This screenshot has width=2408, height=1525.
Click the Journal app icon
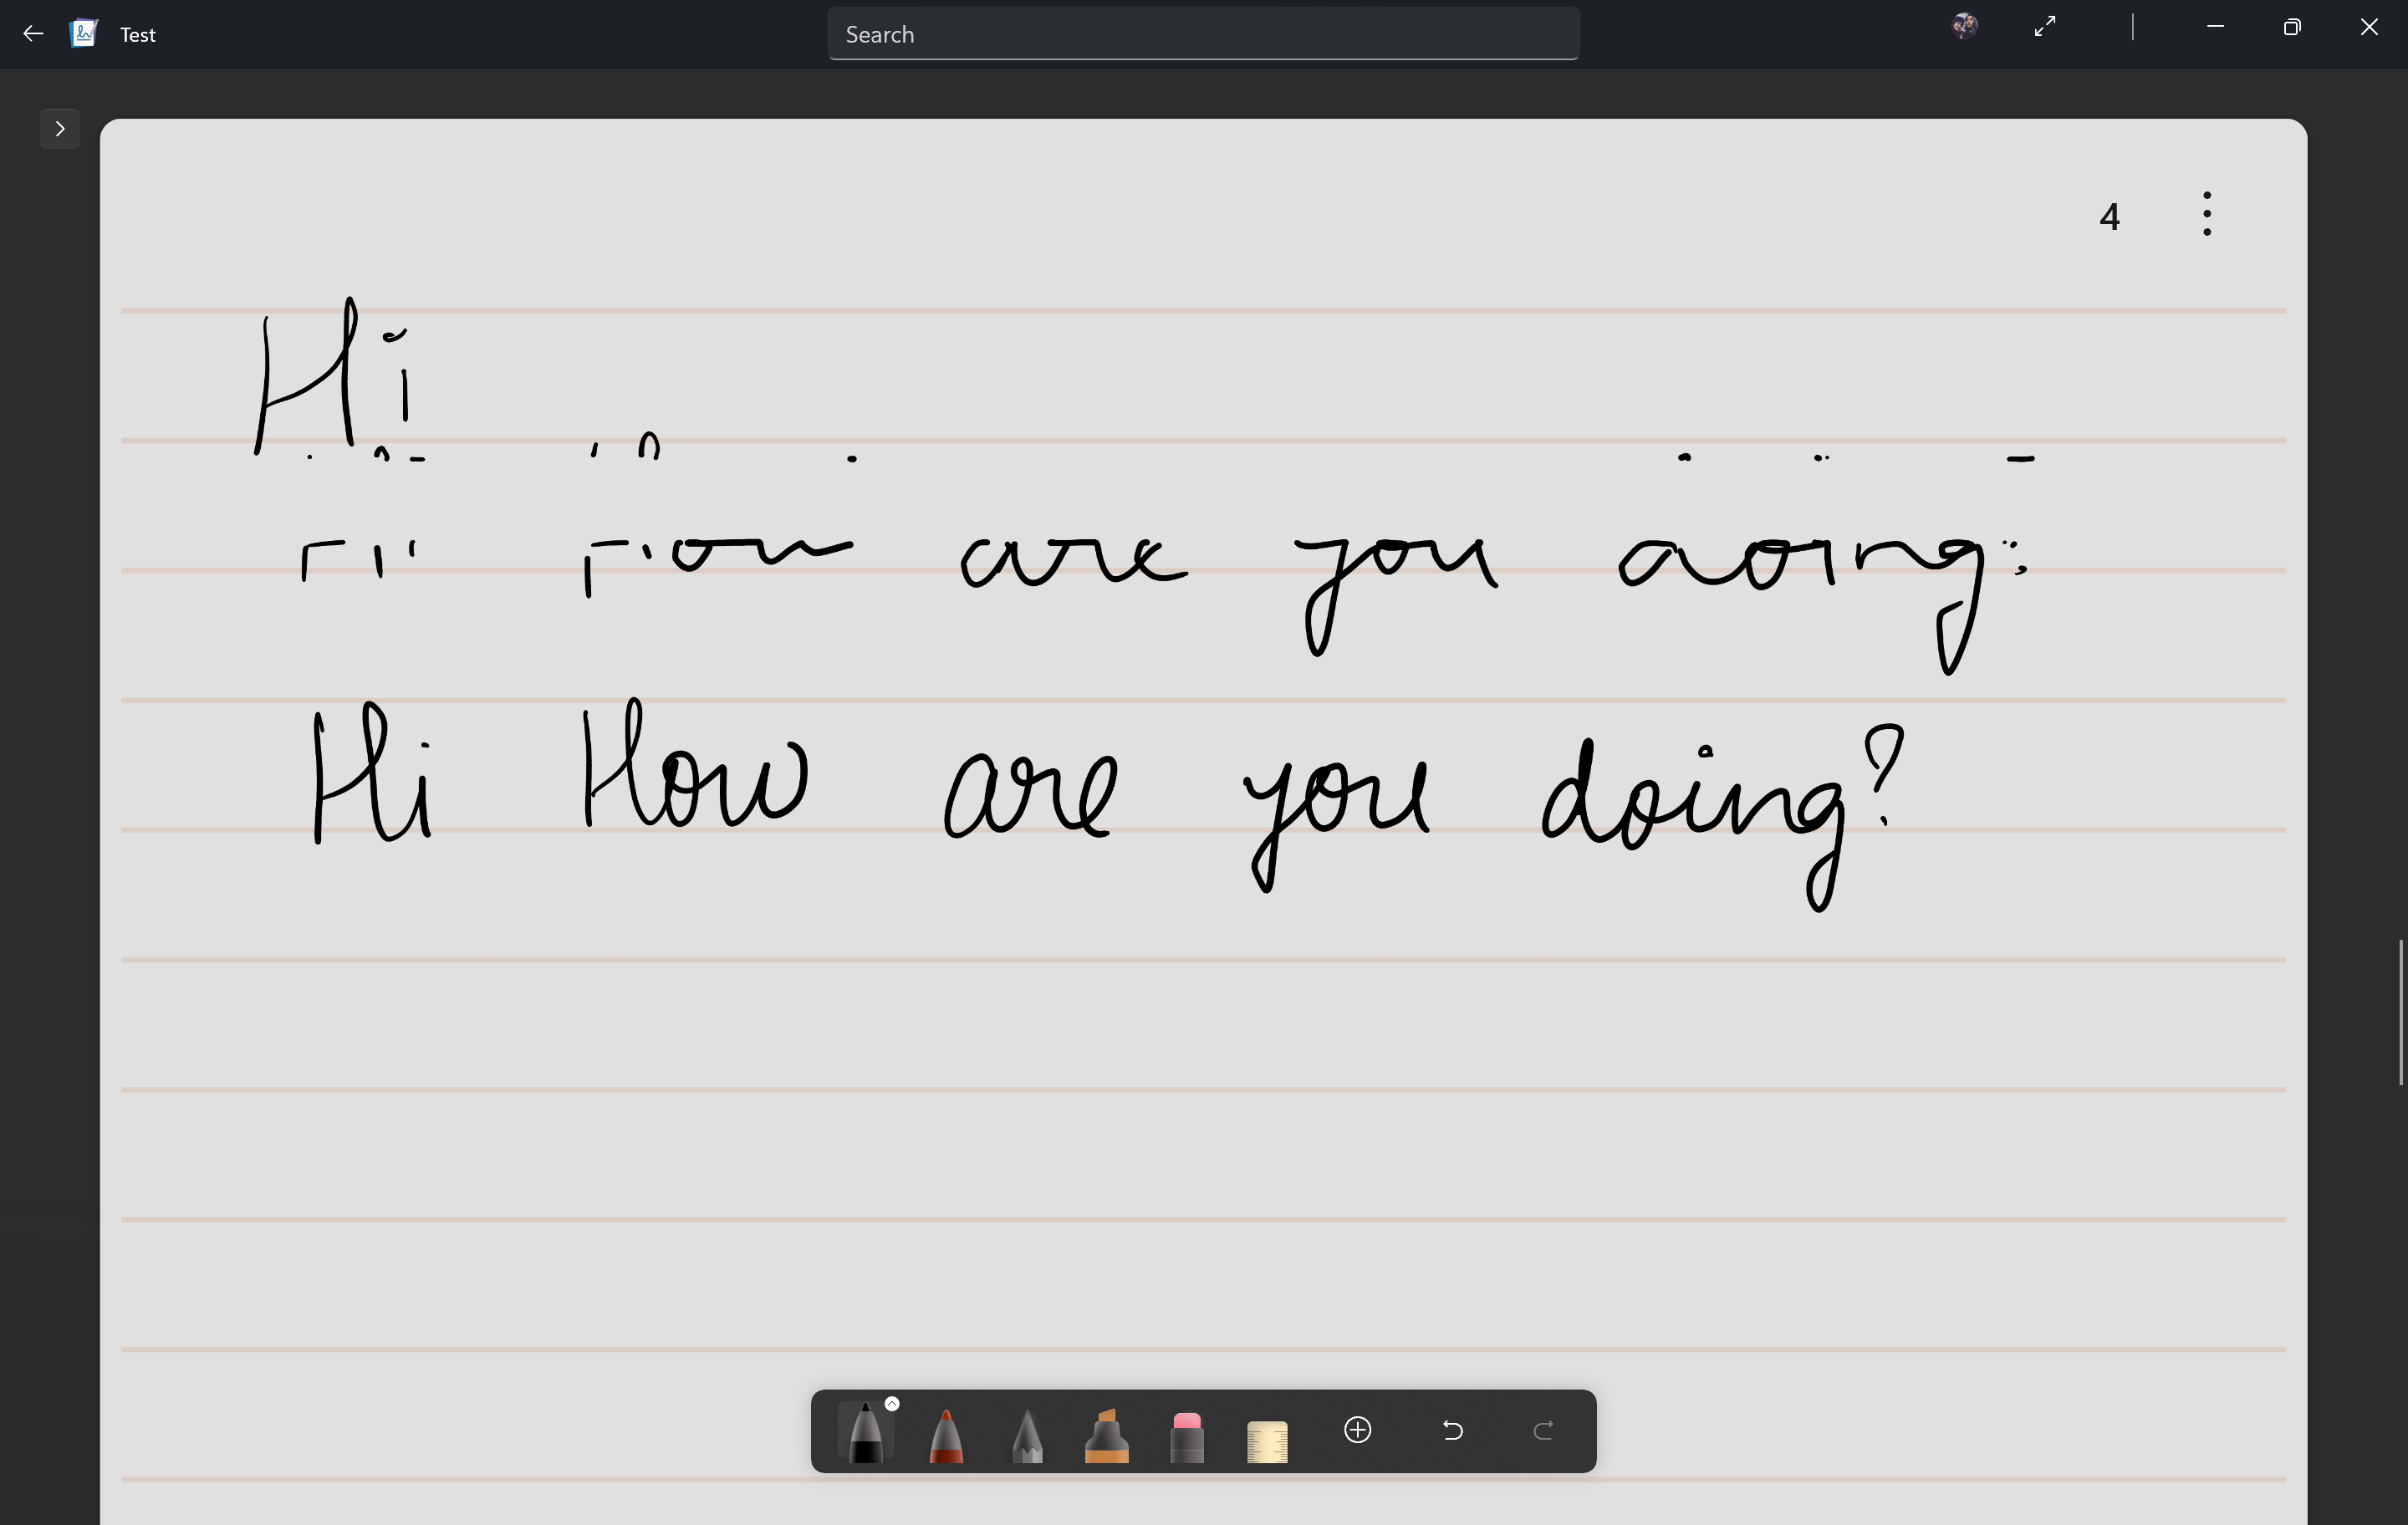pos(84,34)
